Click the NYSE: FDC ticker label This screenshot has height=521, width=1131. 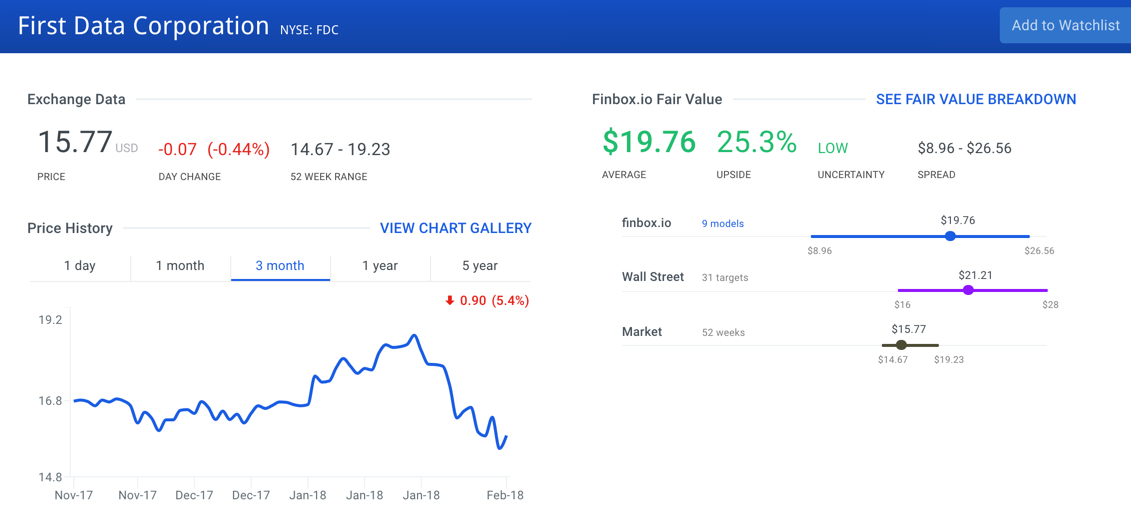(310, 30)
